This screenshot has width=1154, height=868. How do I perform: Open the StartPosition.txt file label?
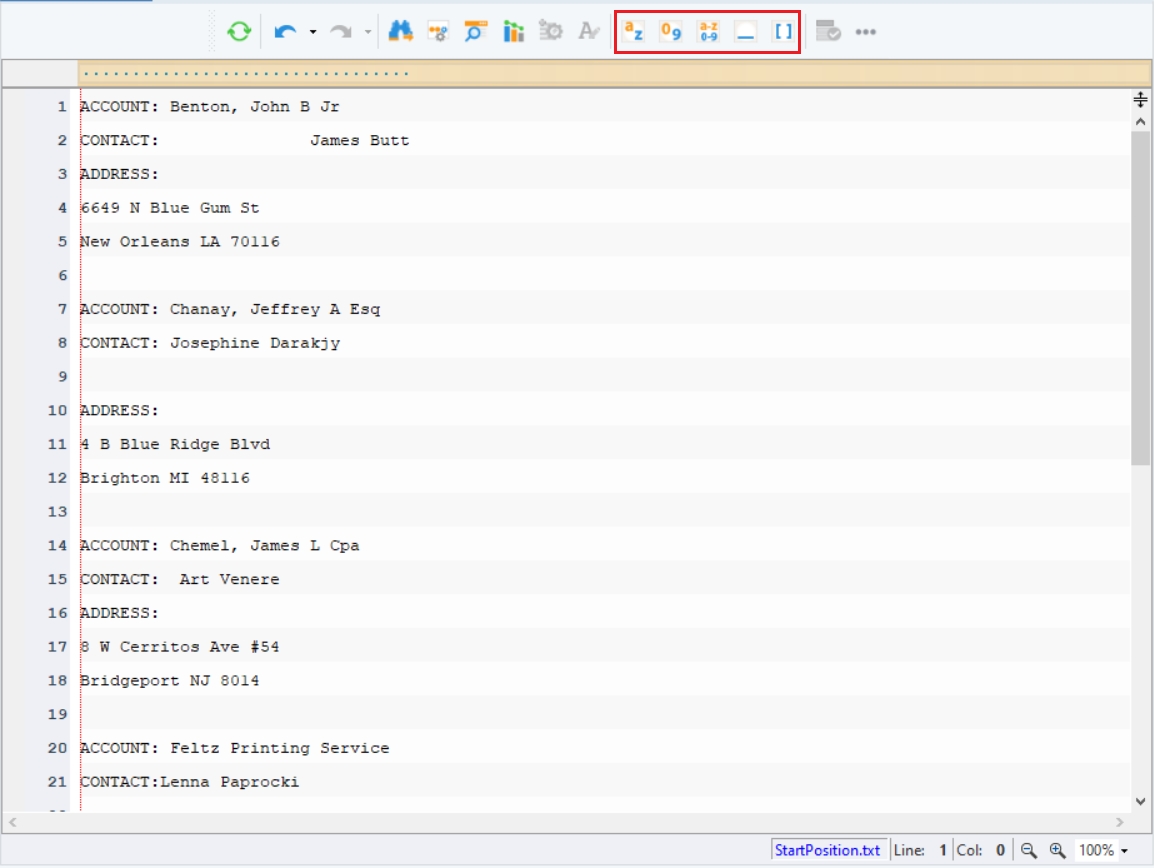827,850
